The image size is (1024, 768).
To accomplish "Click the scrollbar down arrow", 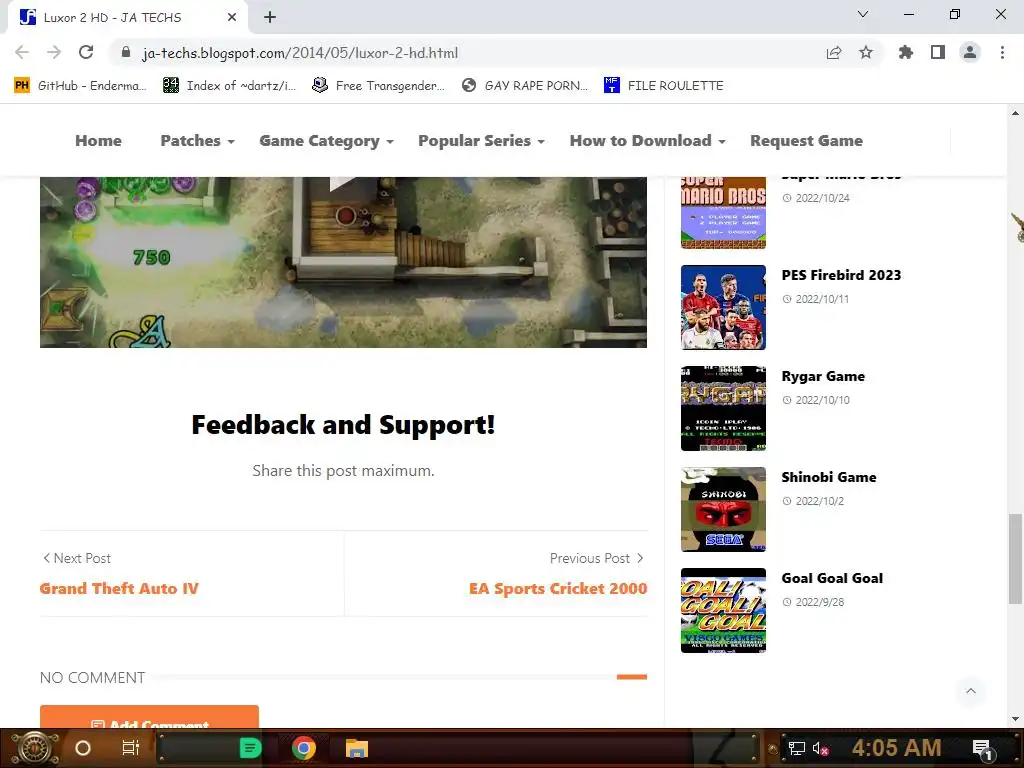I will (1015, 719).
